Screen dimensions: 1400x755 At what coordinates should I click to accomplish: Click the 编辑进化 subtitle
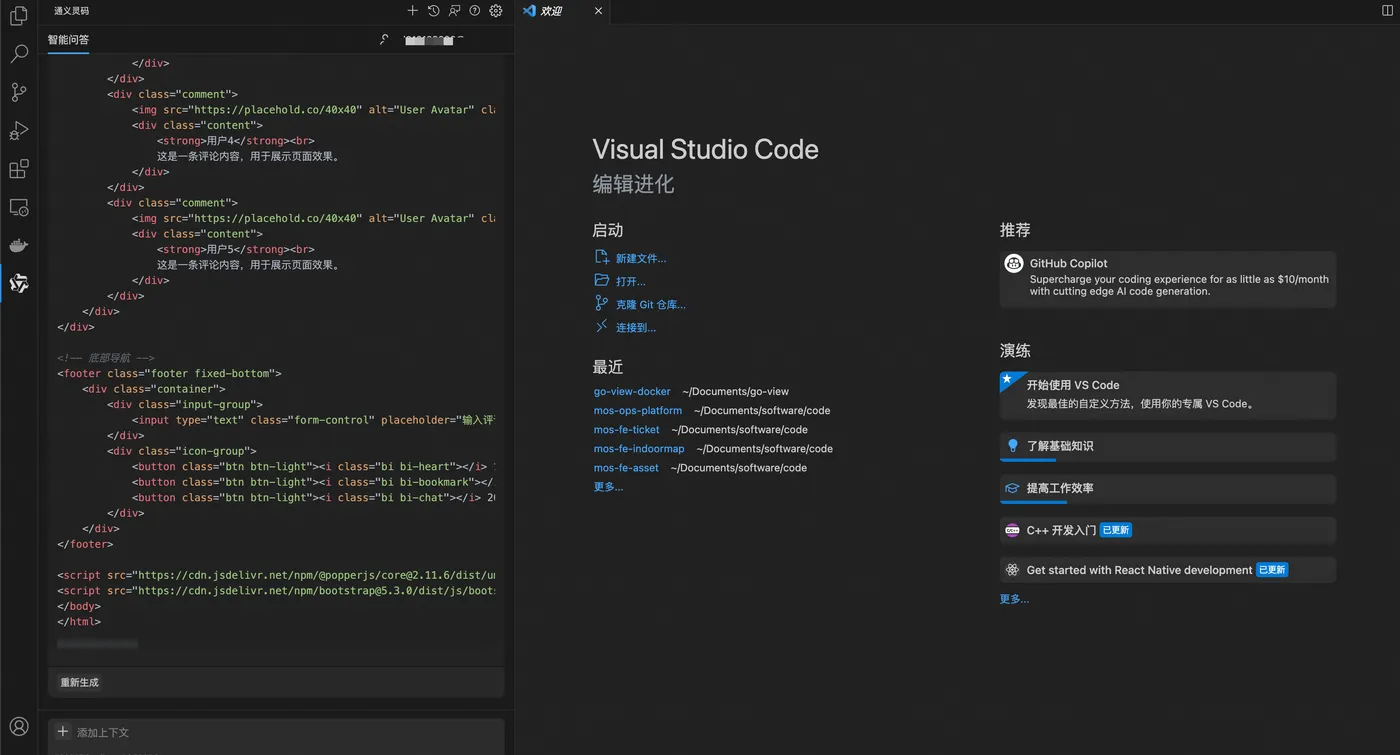click(633, 184)
